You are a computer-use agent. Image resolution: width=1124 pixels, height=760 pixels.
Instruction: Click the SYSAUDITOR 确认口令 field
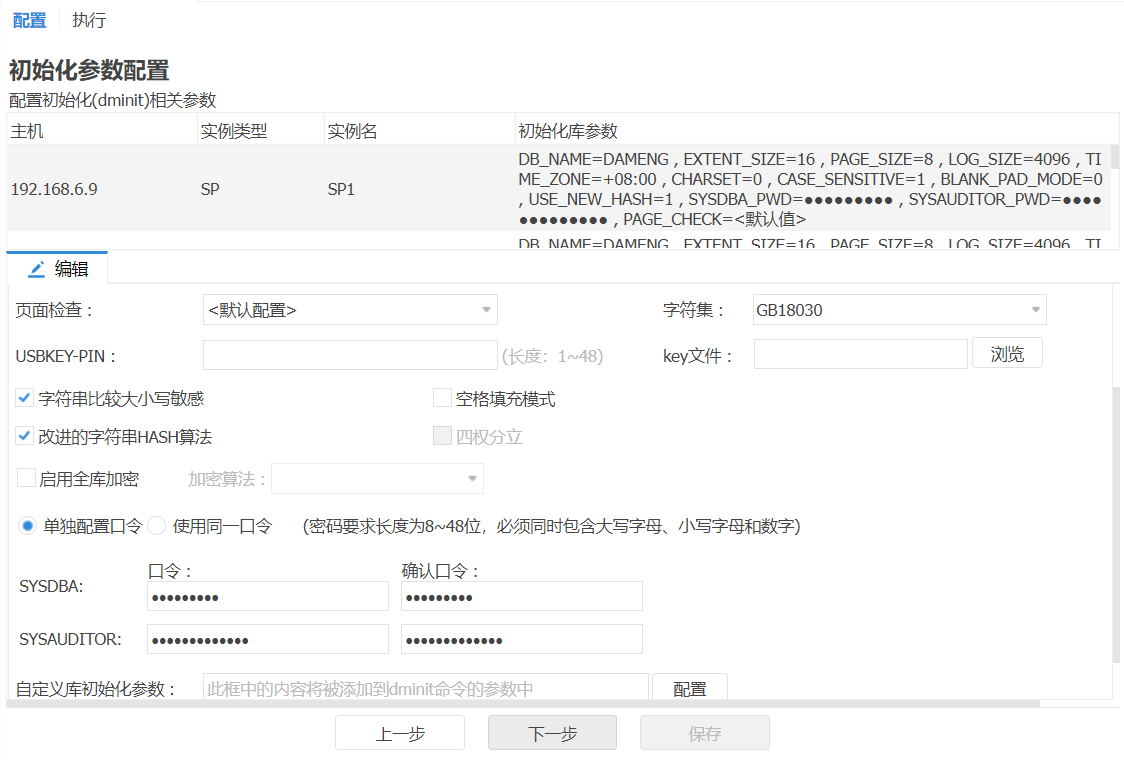point(521,639)
